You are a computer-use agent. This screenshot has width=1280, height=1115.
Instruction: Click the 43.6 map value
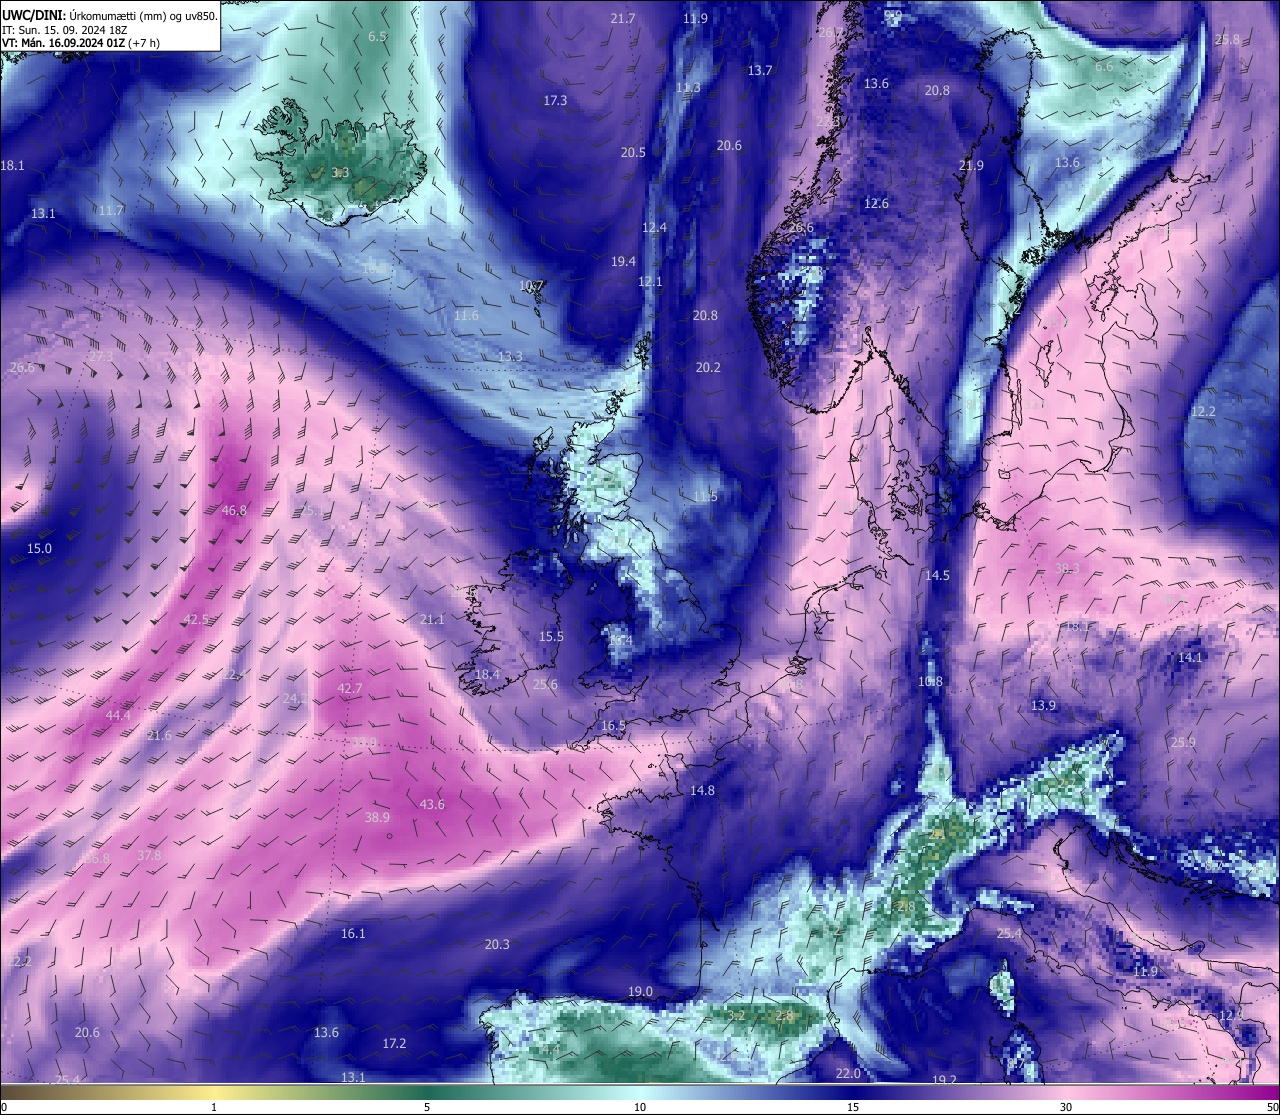click(x=432, y=804)
